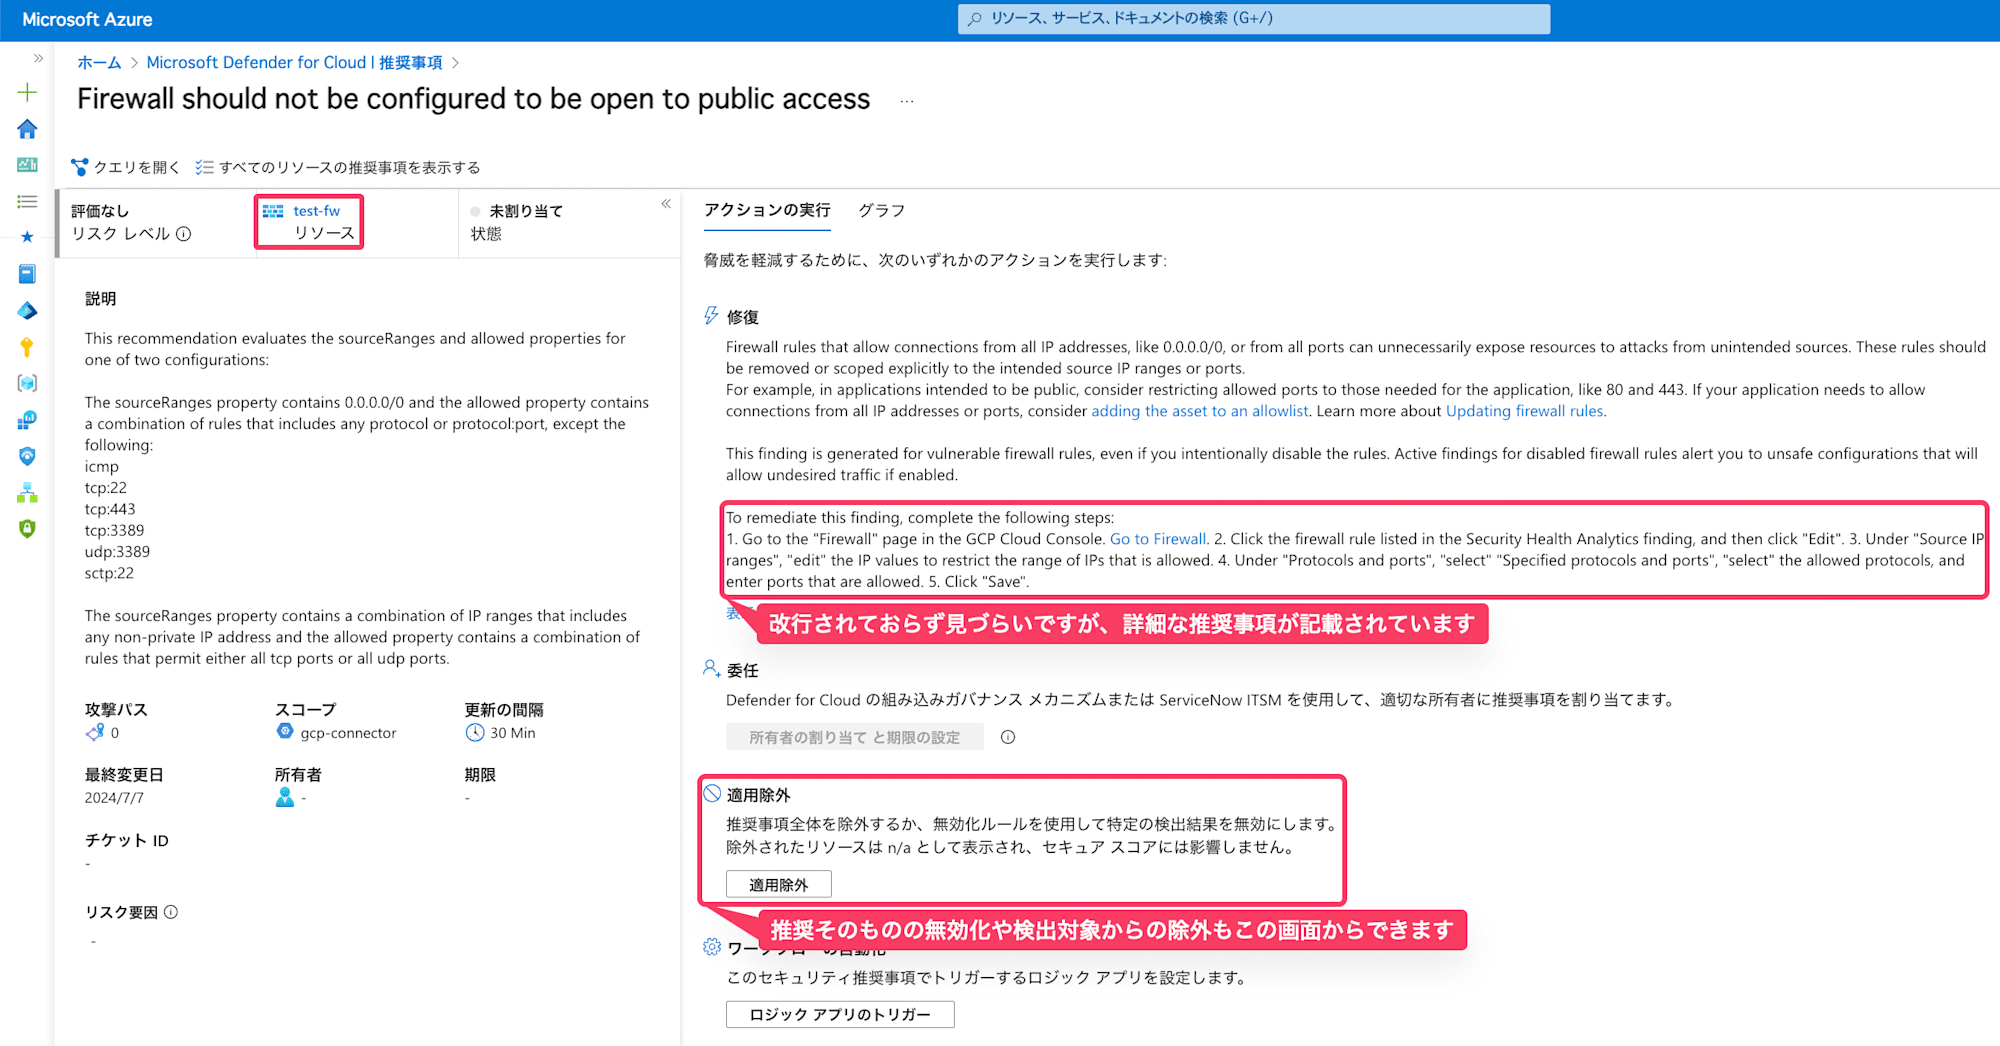This screenshot has height=1046, width=2000.
Task: Open the green network hierarchy sidebar icon
Action: tap(27, 492)
